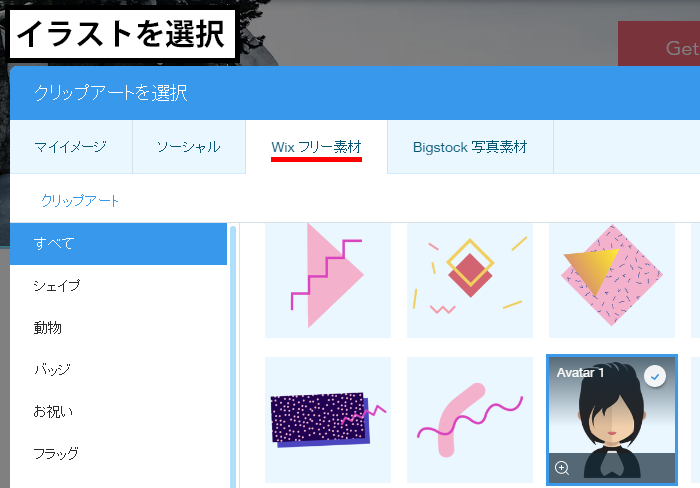Select the すべて category
Screen dimensions: 700x488
point(118,244)
